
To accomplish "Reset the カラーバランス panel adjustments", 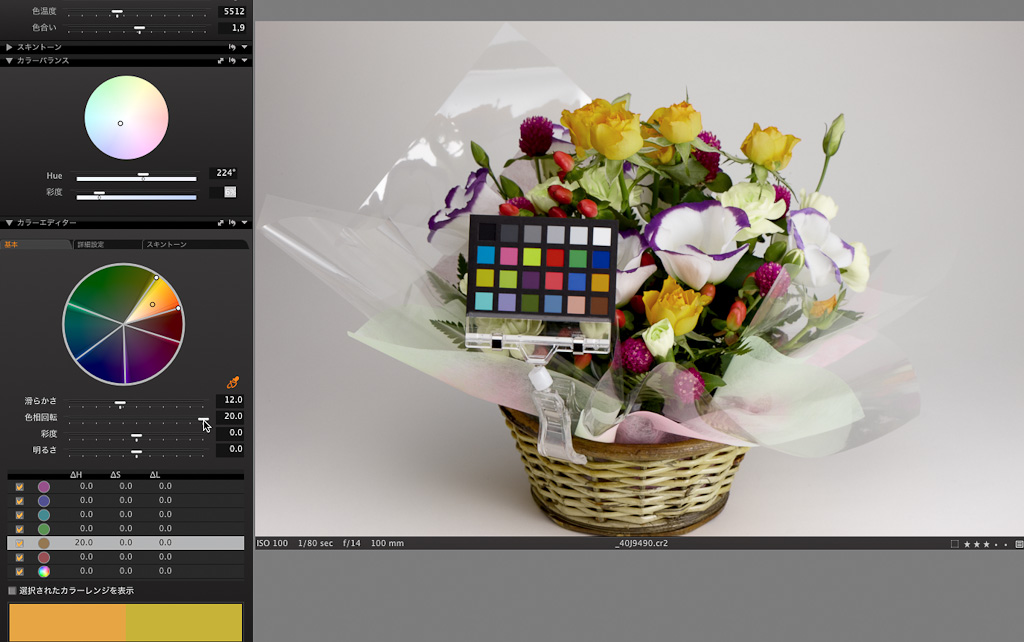I will (x=233, y=60).
